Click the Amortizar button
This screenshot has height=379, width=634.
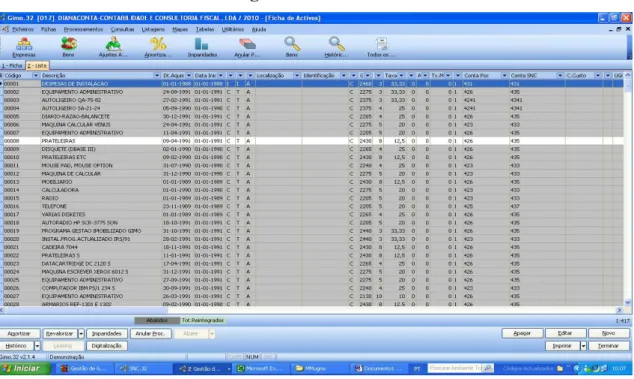click(19, 334)
